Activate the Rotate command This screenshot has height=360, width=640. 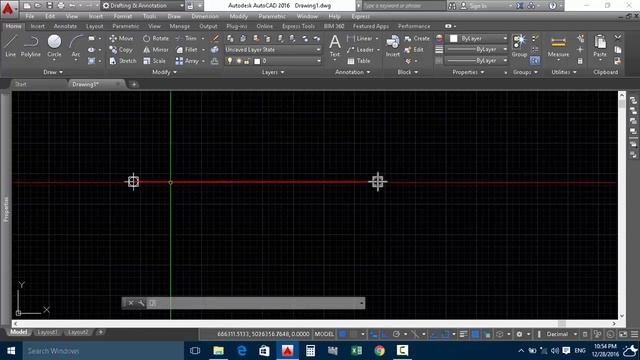coord(156,38)
